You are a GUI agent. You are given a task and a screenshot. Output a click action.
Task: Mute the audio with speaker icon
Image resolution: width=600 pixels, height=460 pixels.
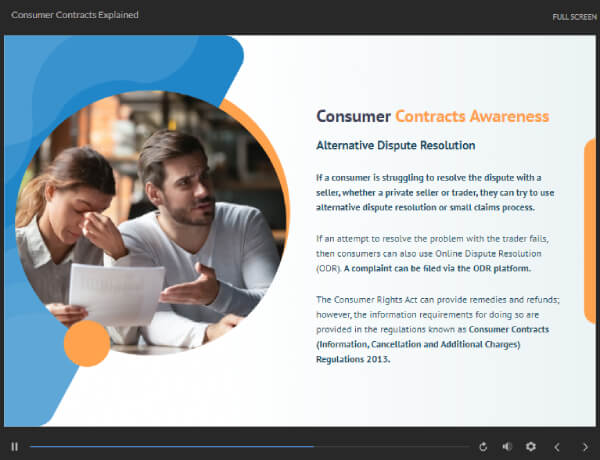tap(507, 447)
